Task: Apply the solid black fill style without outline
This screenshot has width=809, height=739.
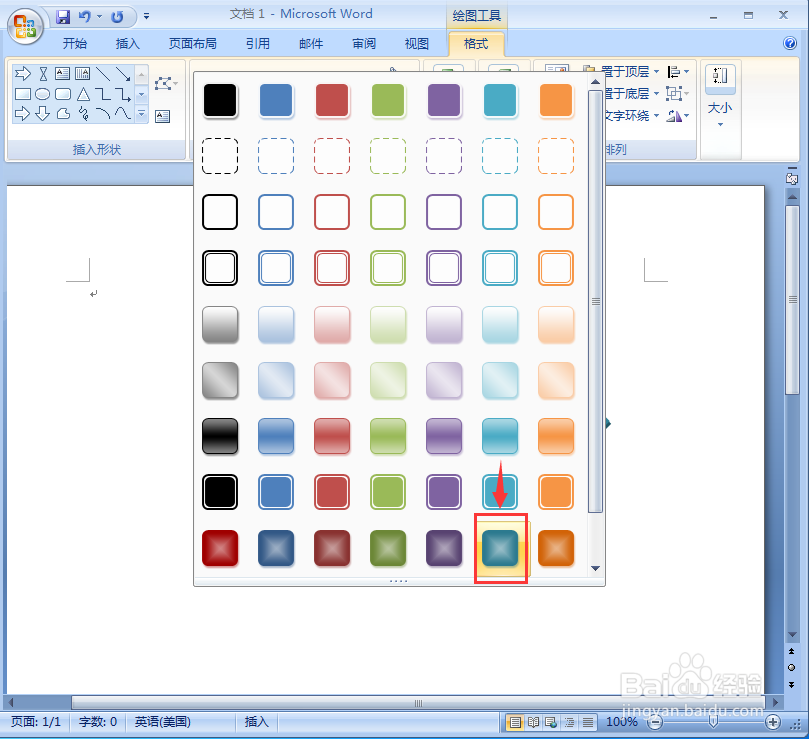Action: 220,100
